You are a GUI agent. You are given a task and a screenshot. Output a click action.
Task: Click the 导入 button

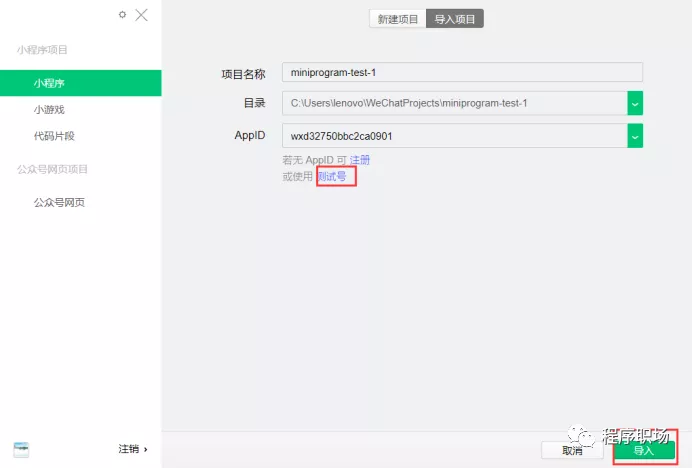[644, 450]
